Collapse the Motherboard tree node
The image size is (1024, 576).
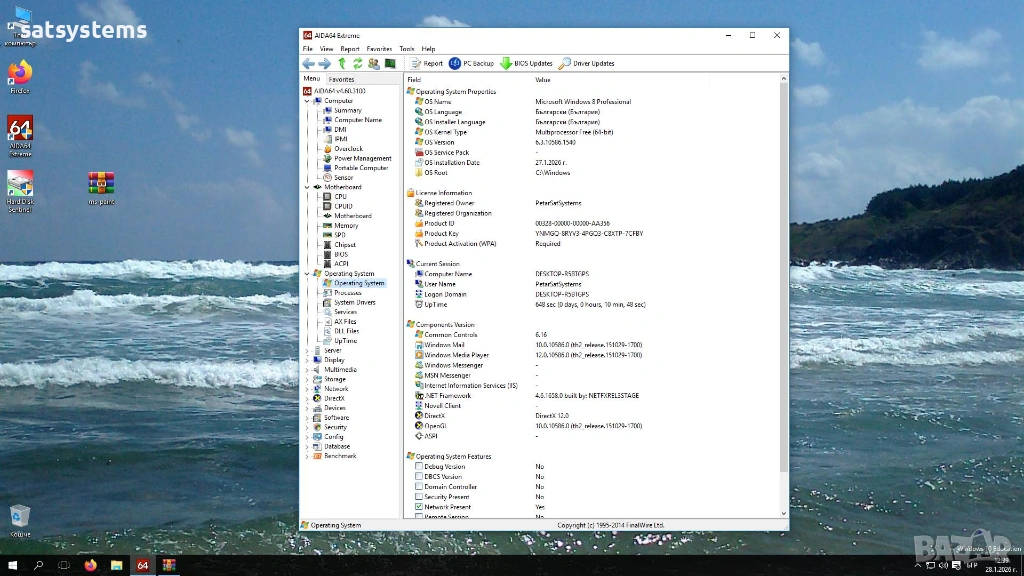pyautogui.click(x=307, y=187)
